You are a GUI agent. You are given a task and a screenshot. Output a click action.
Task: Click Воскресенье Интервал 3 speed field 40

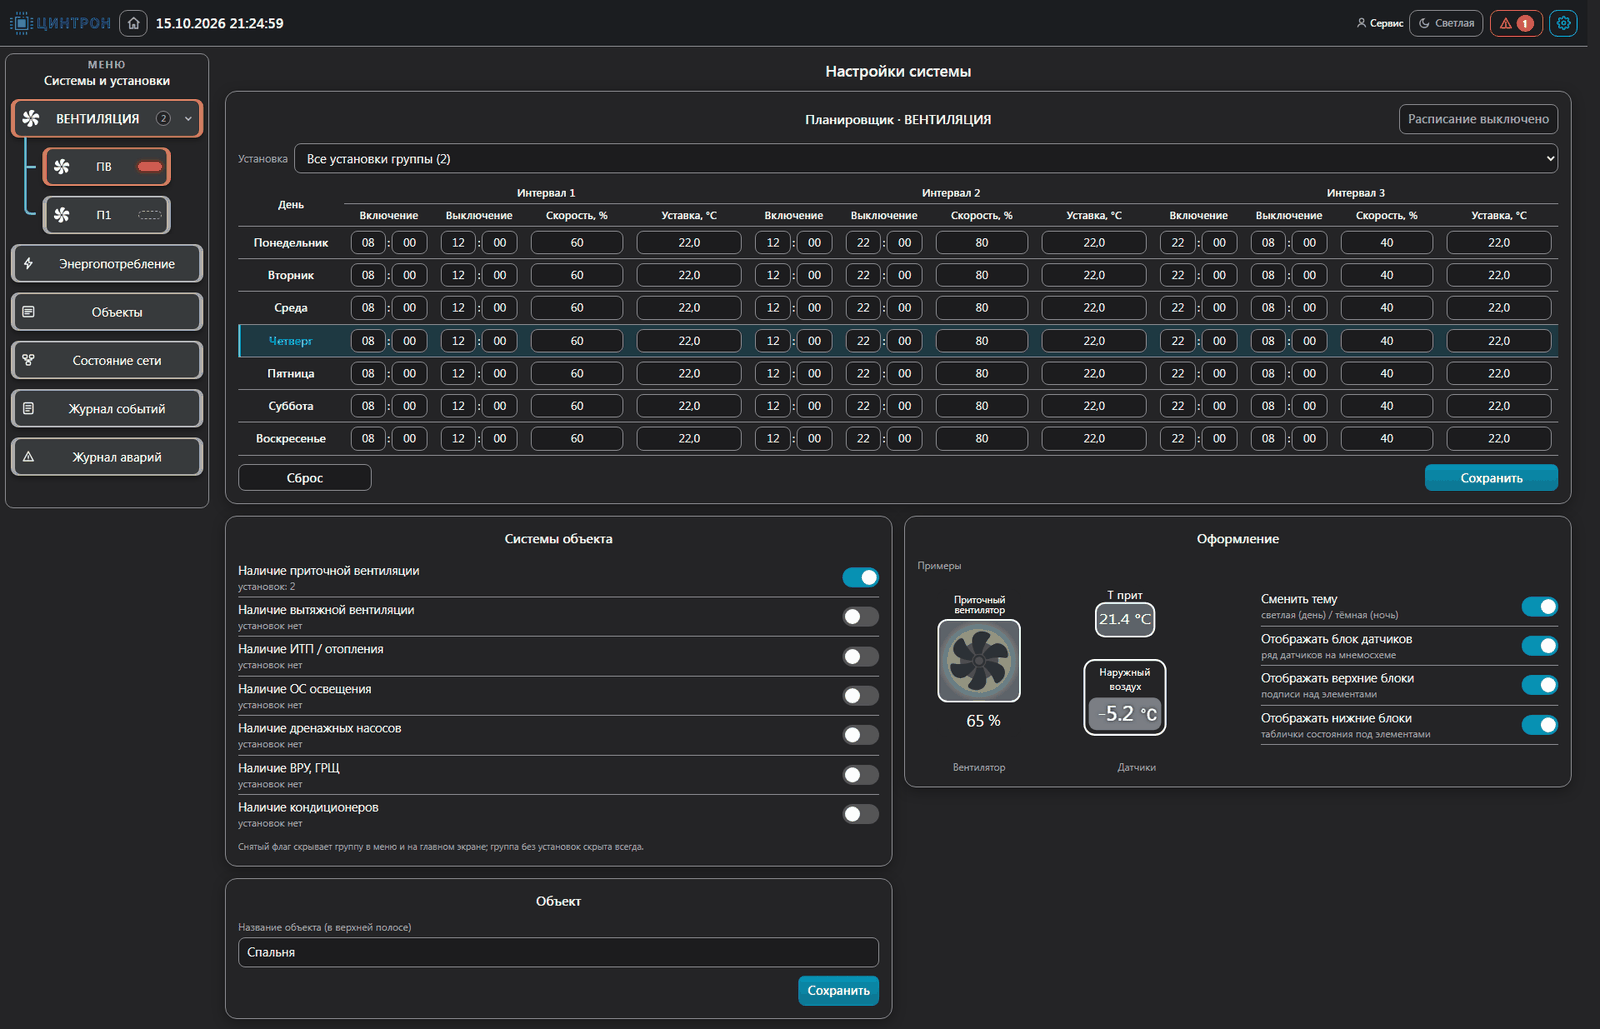[1387, 438]
